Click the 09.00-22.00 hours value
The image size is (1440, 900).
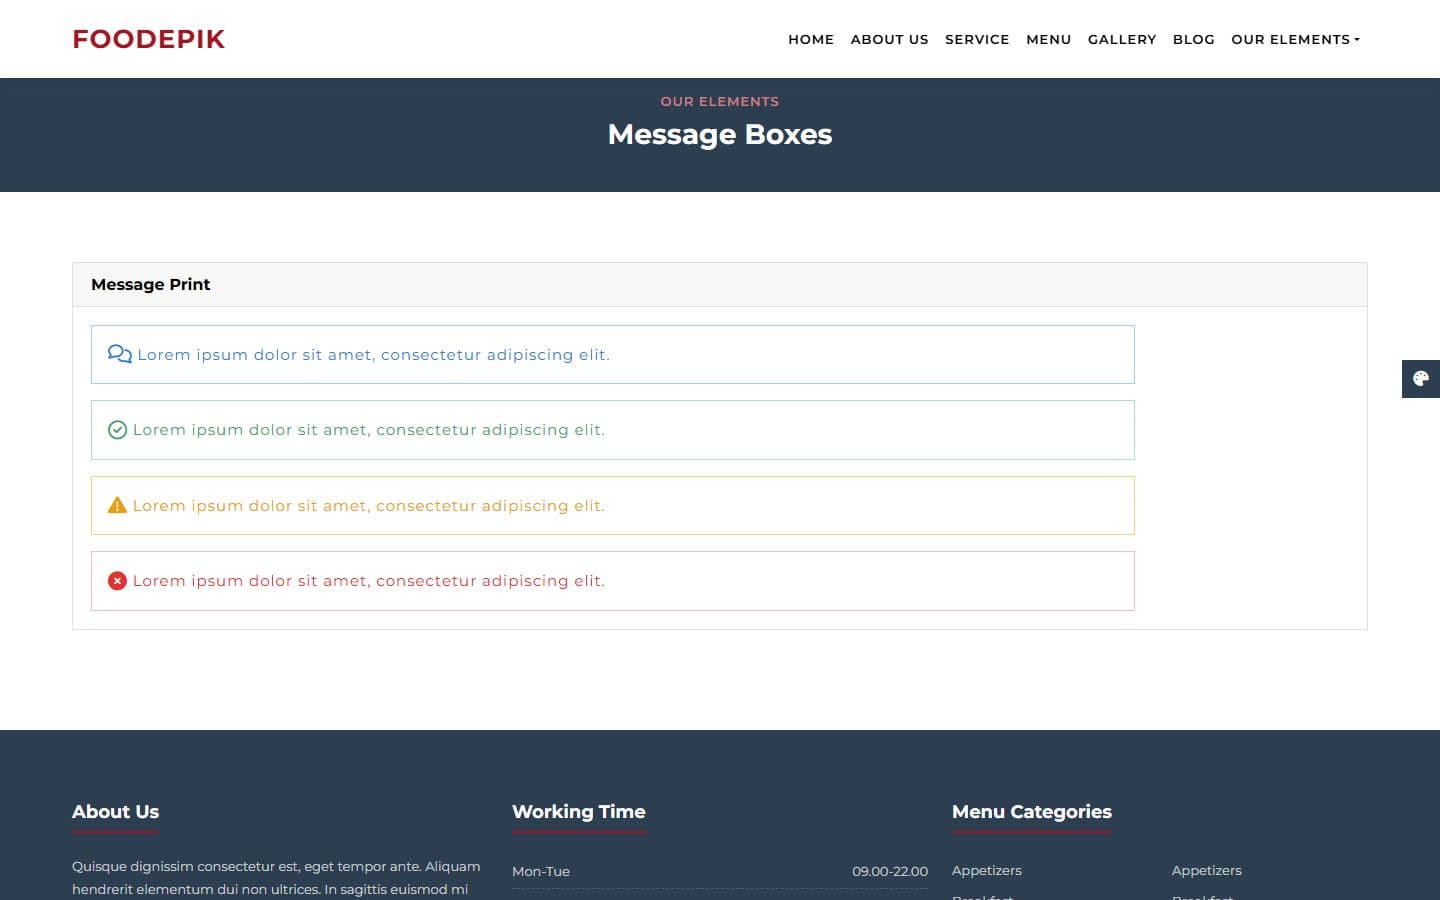tap(890, 872)
